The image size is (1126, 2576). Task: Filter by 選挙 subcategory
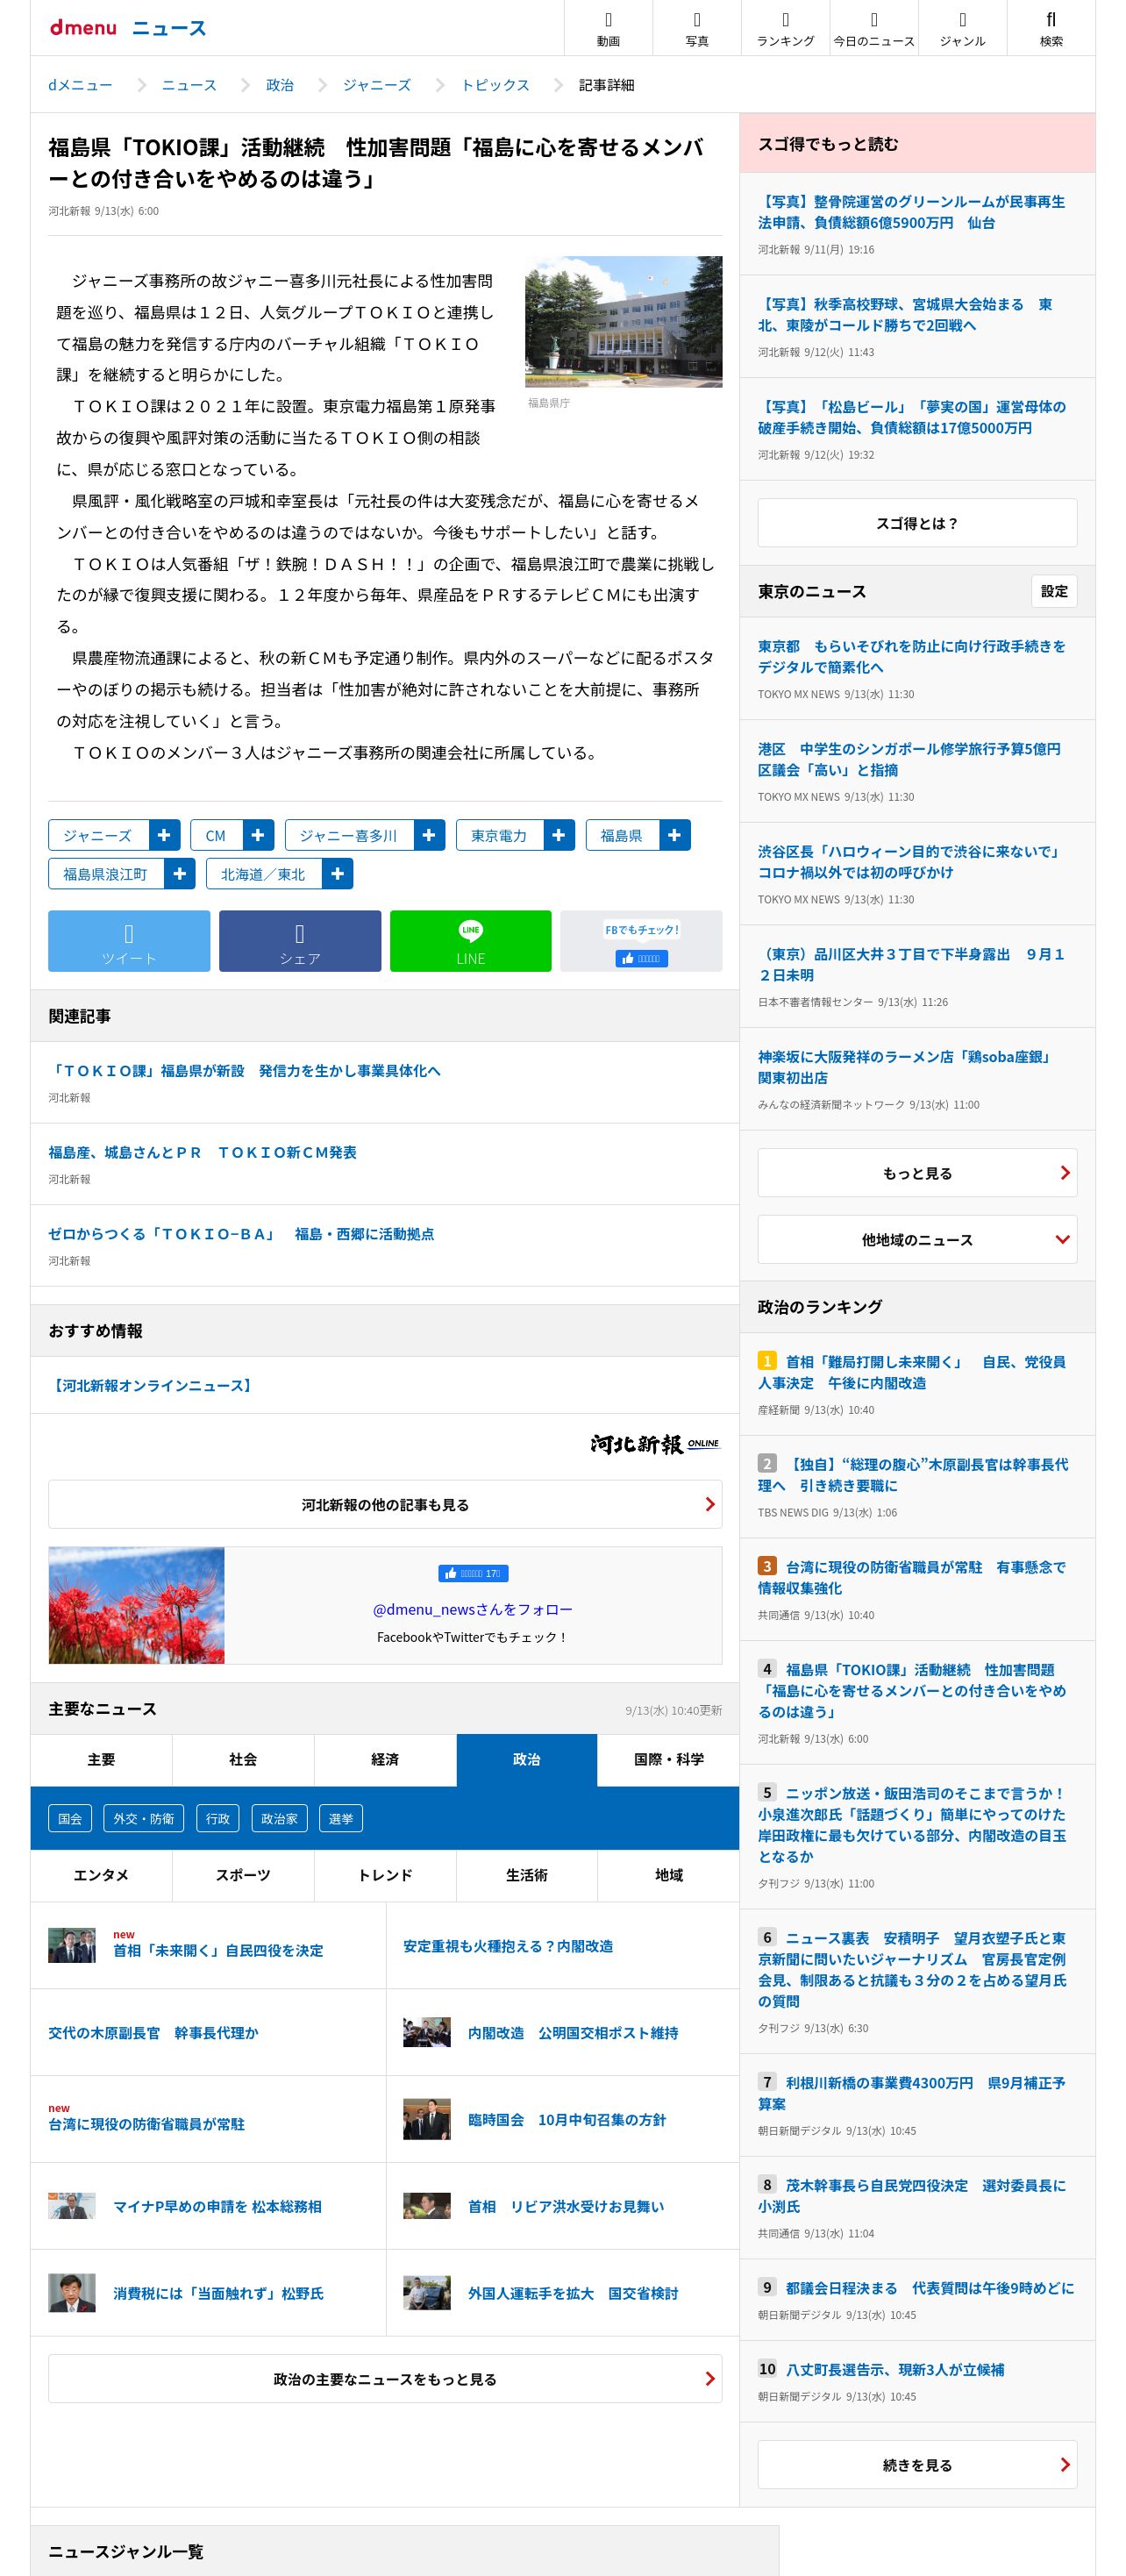pyautogui.click(x=341, y=1818)
